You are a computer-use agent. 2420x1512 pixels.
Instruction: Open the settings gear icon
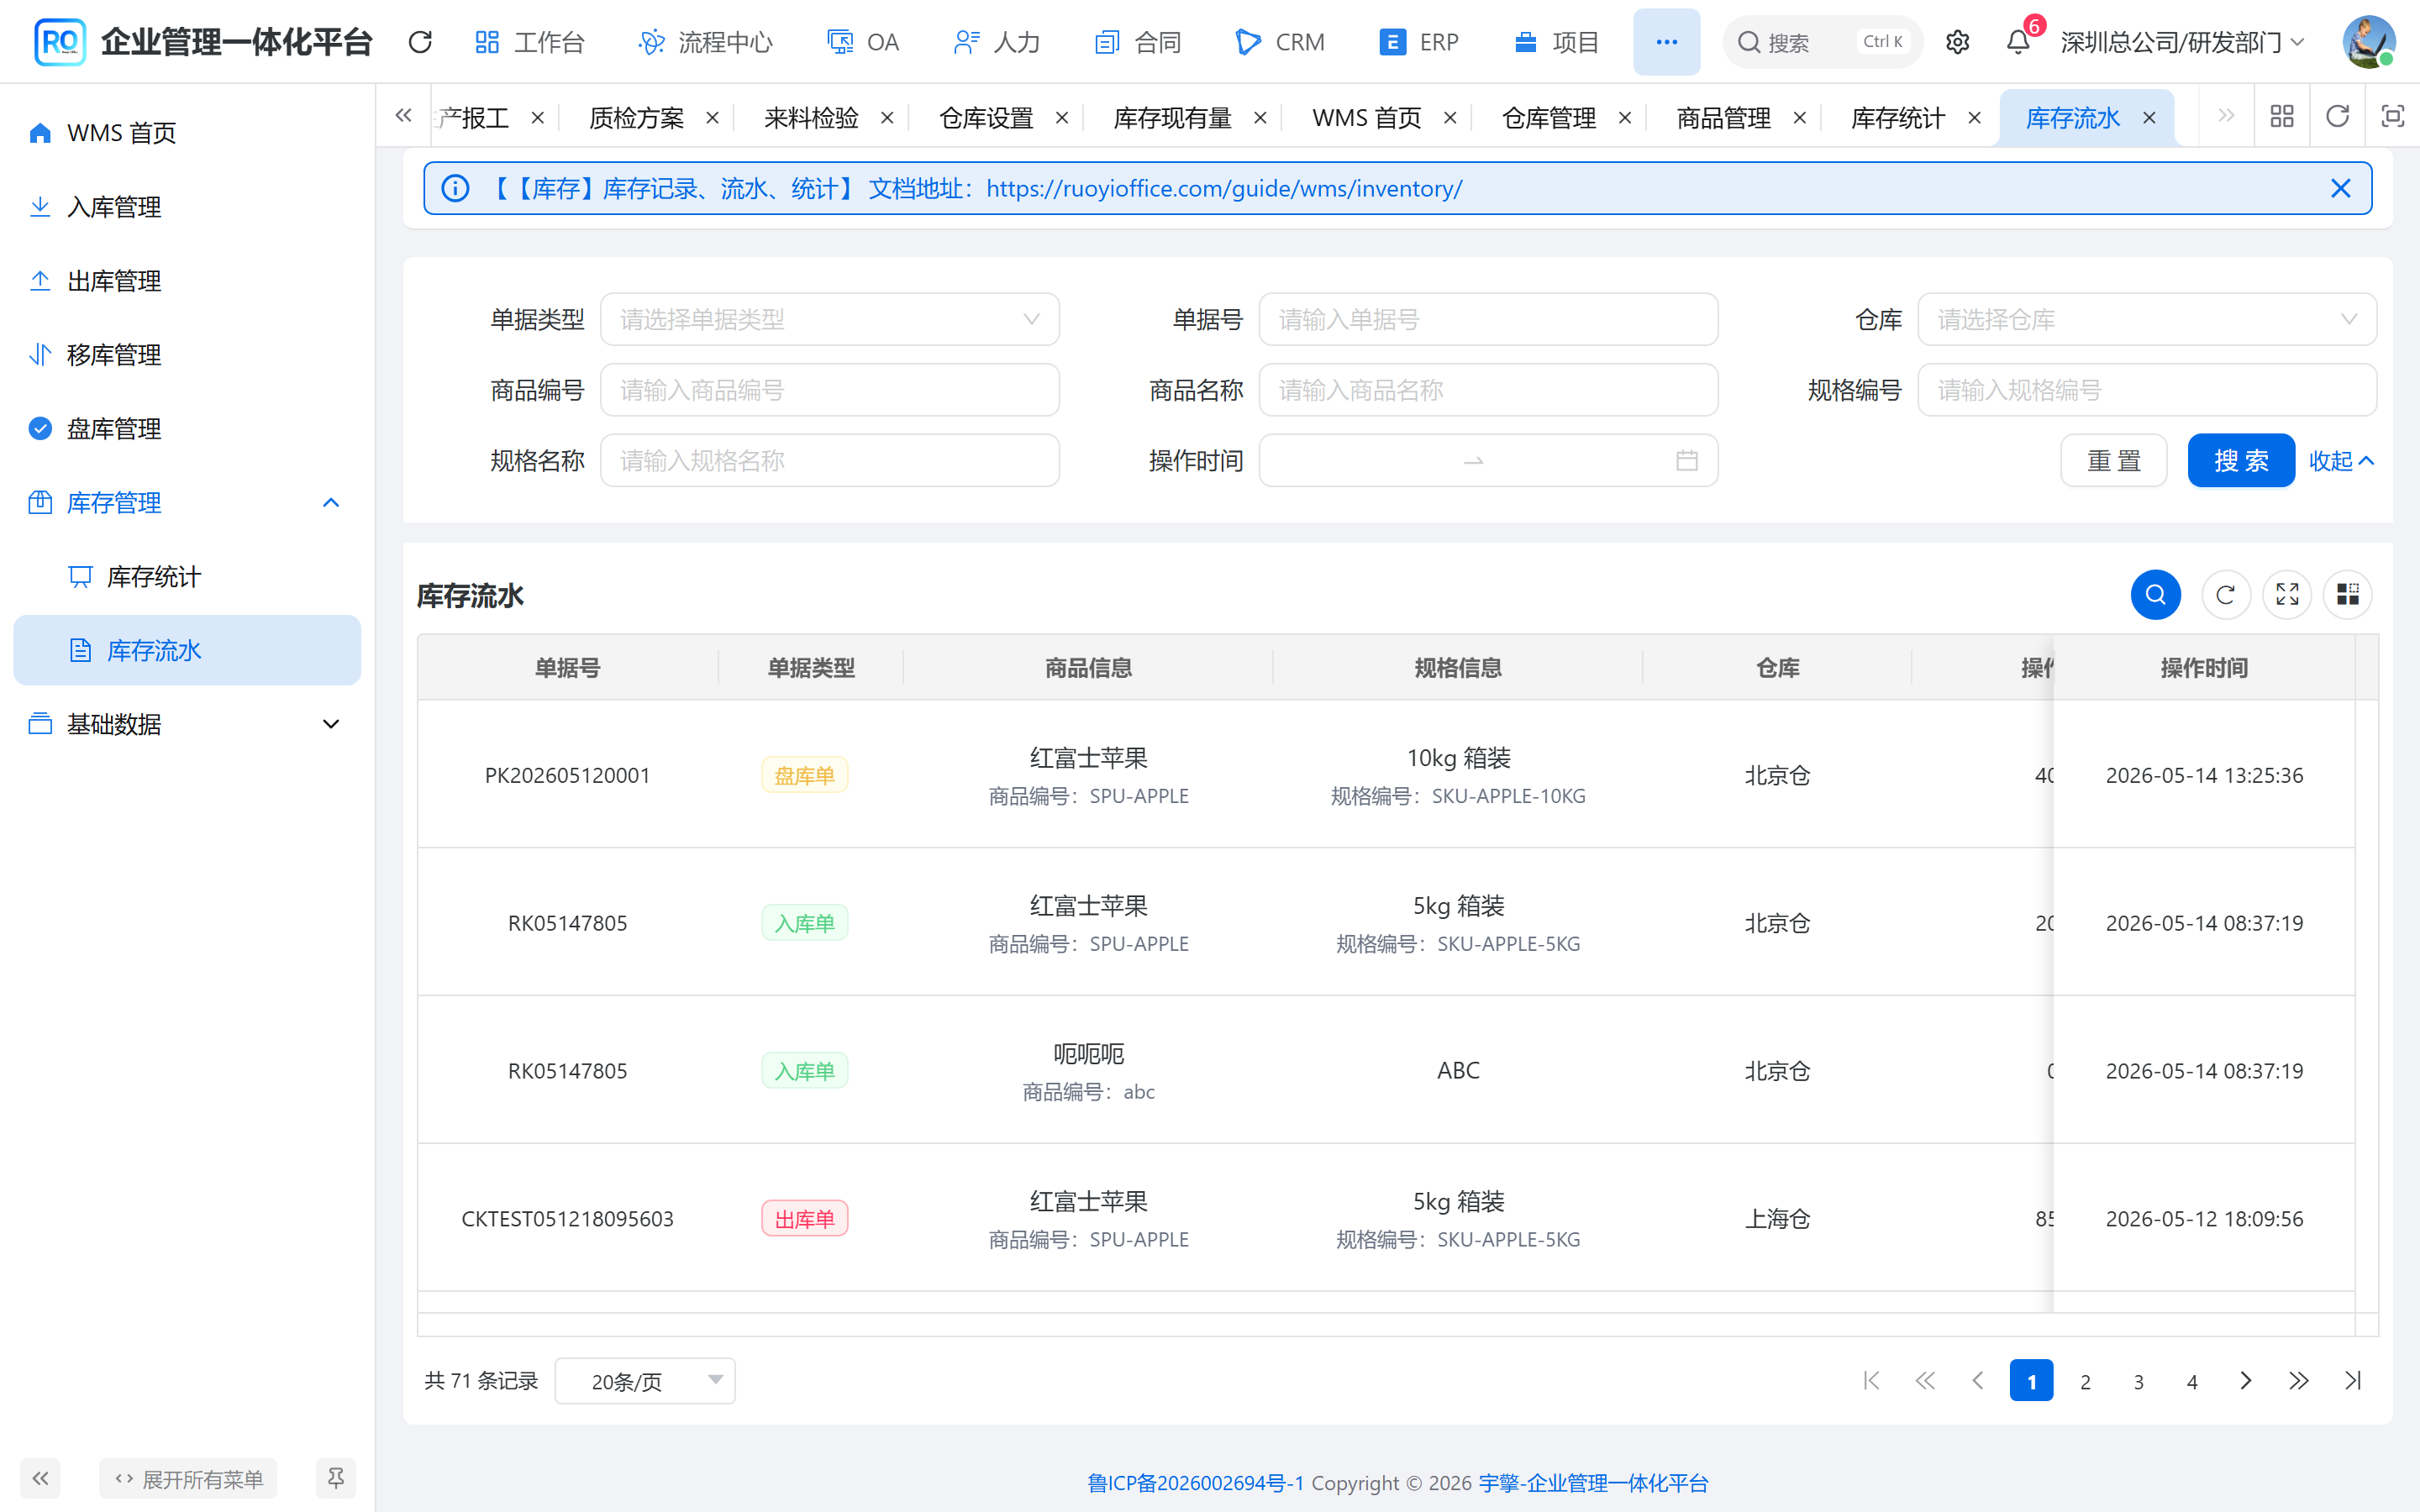tap(1957, 42)
